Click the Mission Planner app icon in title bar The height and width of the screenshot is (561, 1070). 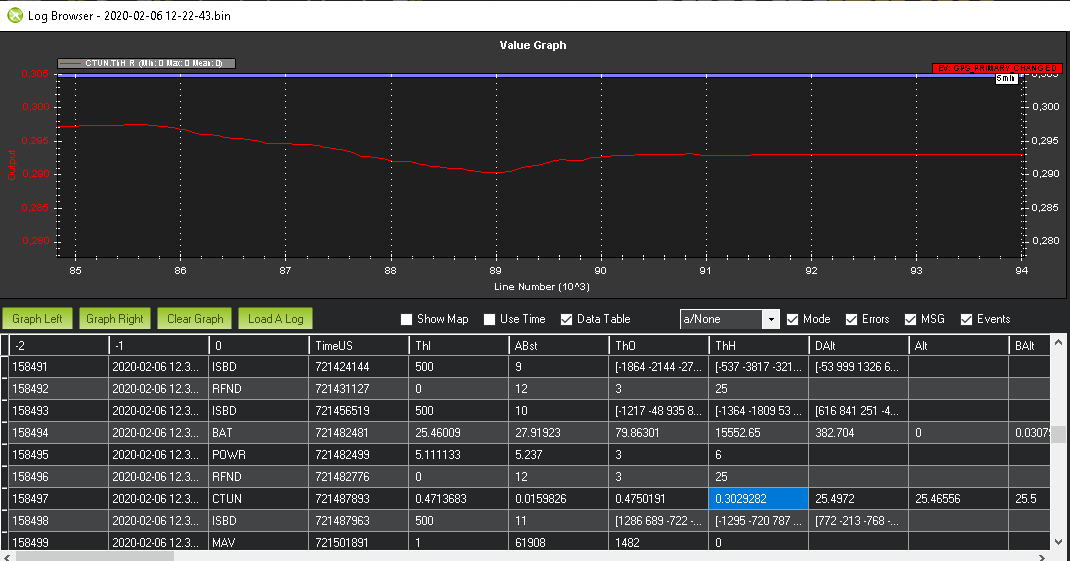pos(14,15)
